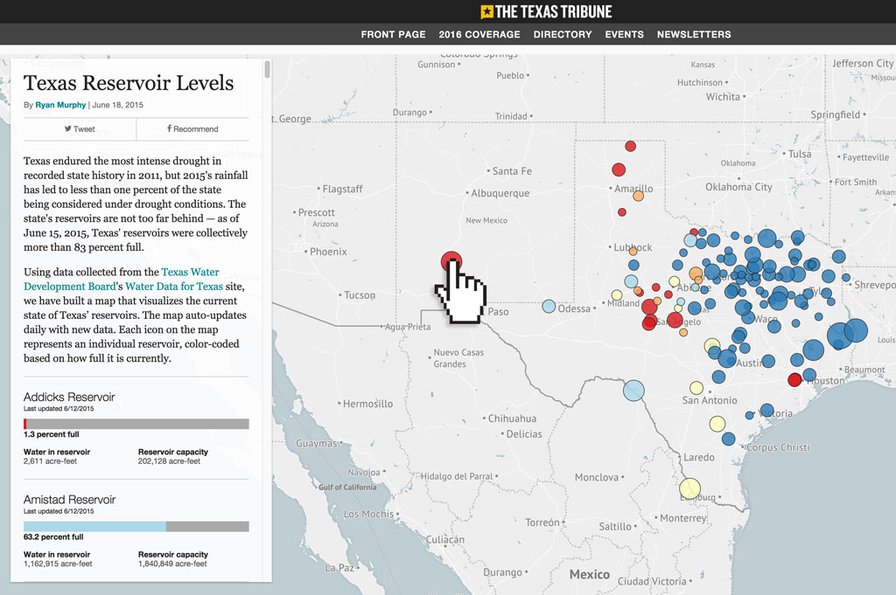Click the Tweet share button
The width and height of the screenshot is (896, 595).
tap(79, 129)
